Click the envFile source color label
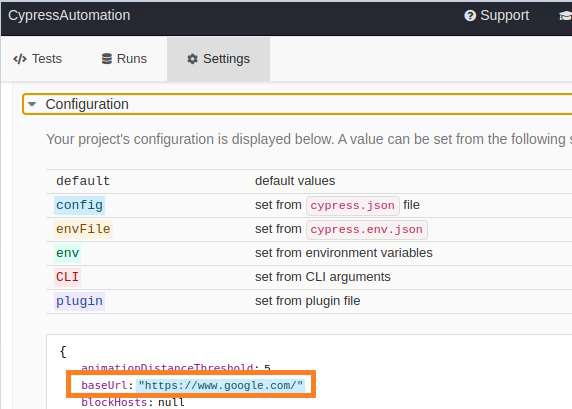Screen dimensions: 572x409 (83, 229)
